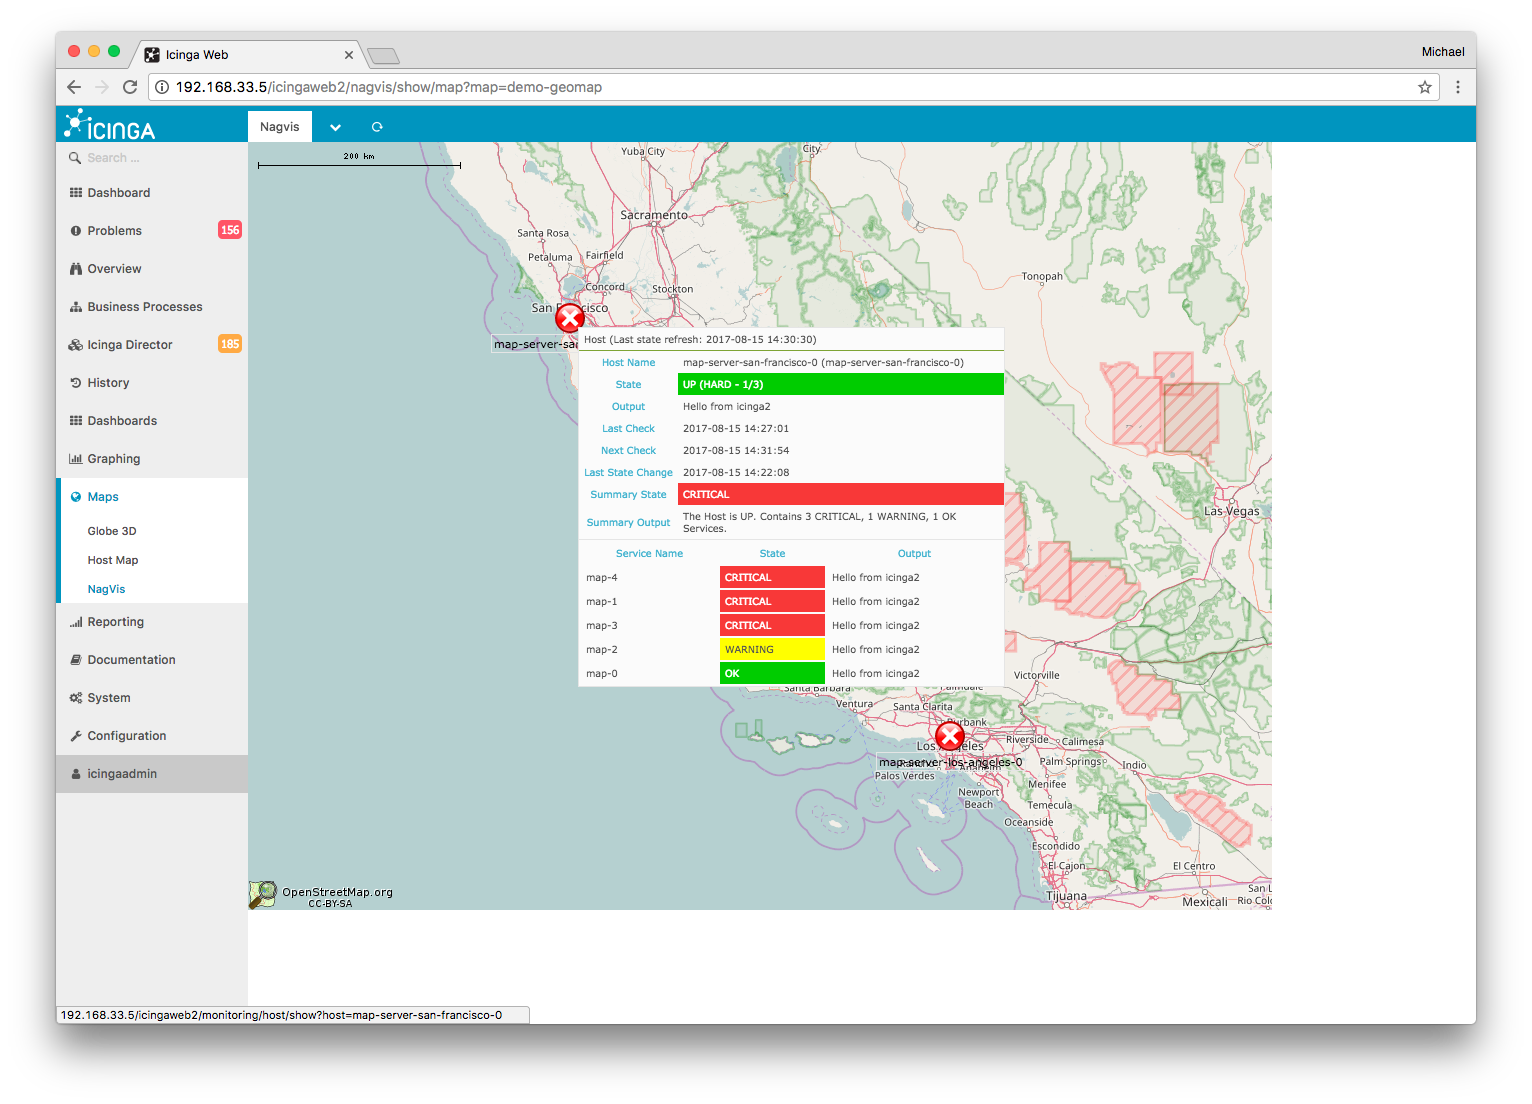
Task: Click the red CRITICAL summary state bar
Action: click(840, 494)
